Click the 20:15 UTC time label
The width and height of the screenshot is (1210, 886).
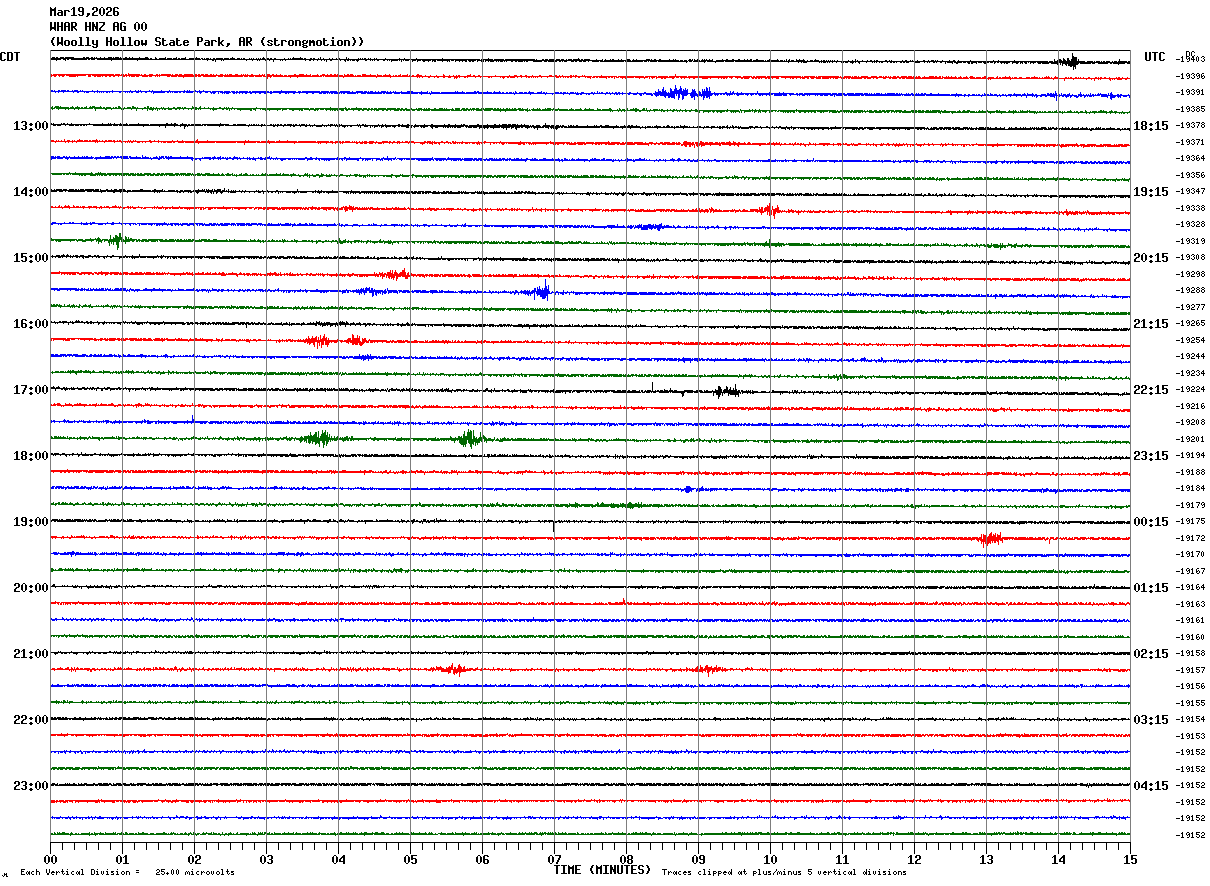1151,258
